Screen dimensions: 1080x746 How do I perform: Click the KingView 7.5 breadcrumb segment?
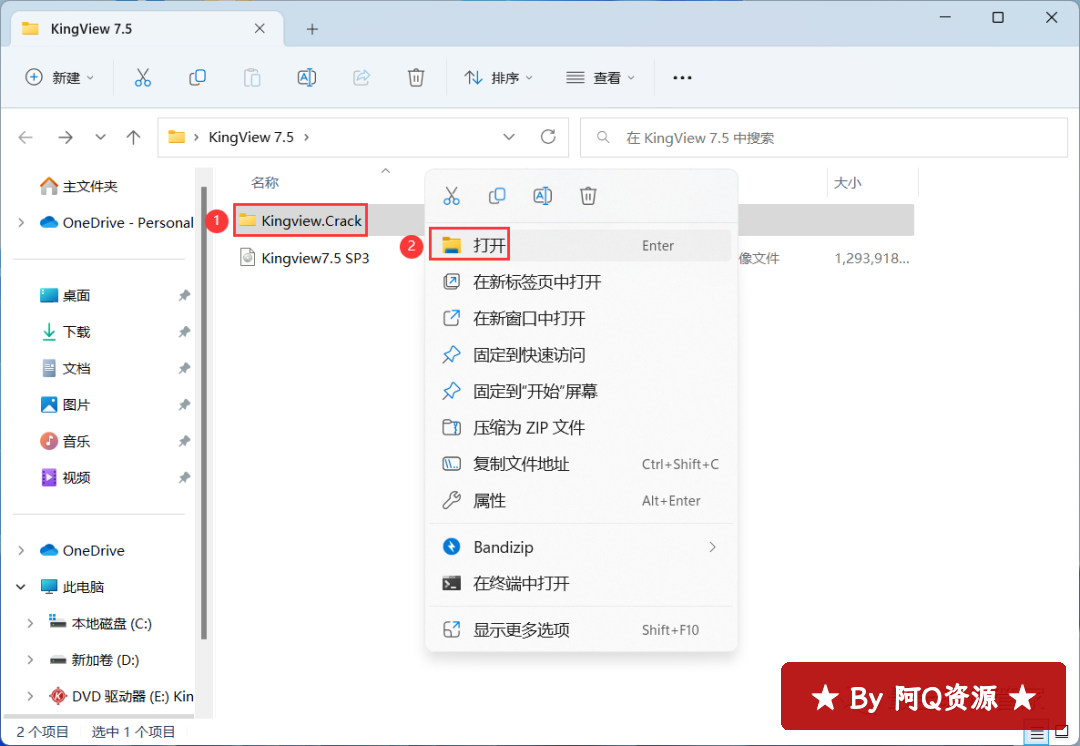pyautogui.click(x=251, y=137)
